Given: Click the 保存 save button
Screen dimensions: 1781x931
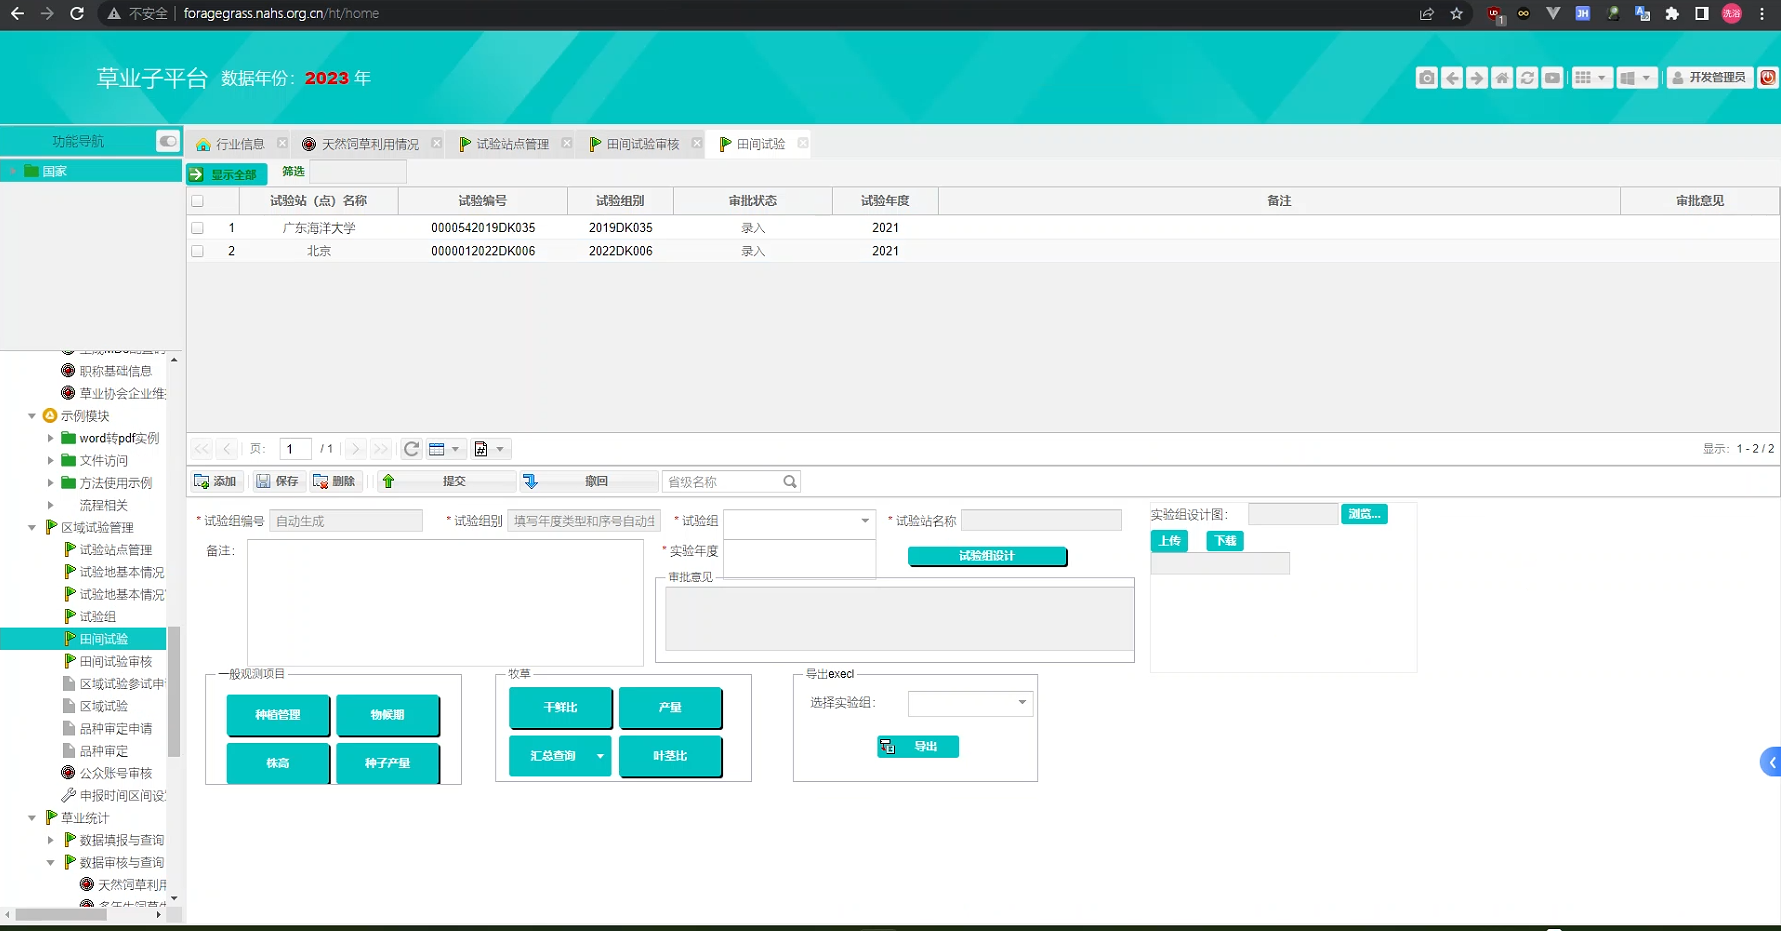Looking at the screenshot, I should (278, 482).
